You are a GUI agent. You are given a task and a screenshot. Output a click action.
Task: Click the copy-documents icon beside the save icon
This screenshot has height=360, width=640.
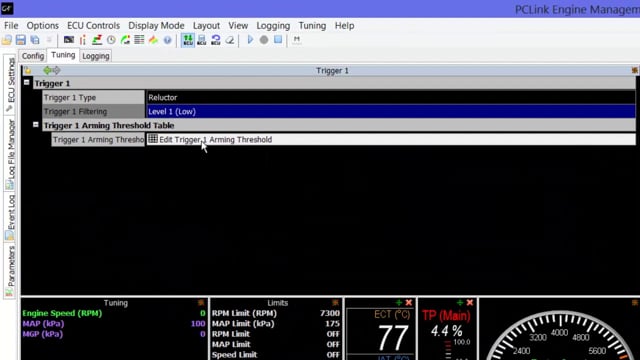click(35, 40)
